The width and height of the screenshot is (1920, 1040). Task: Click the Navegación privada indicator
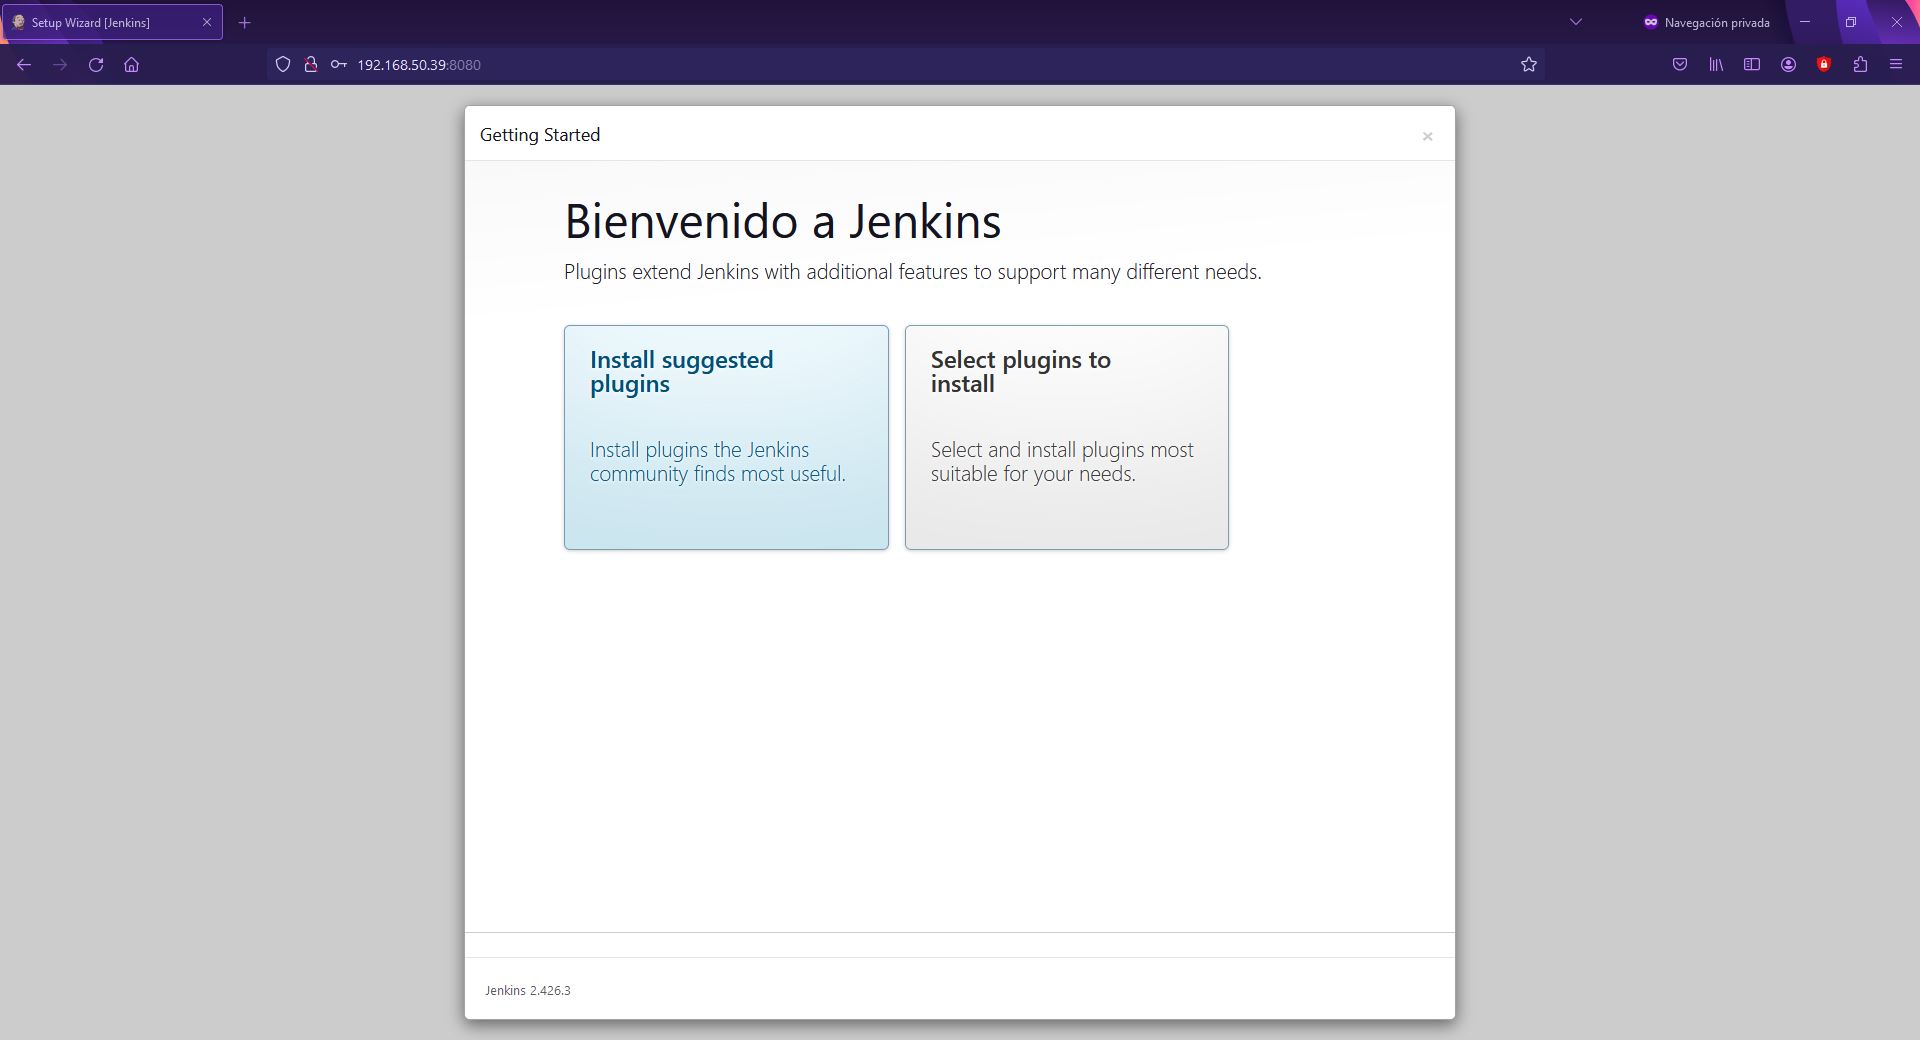pyautogui.click(x=1706, y=22)
